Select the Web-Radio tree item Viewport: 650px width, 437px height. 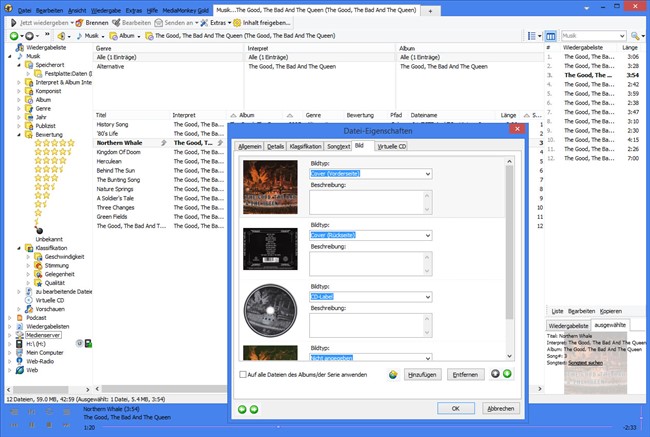coord(40,361)
